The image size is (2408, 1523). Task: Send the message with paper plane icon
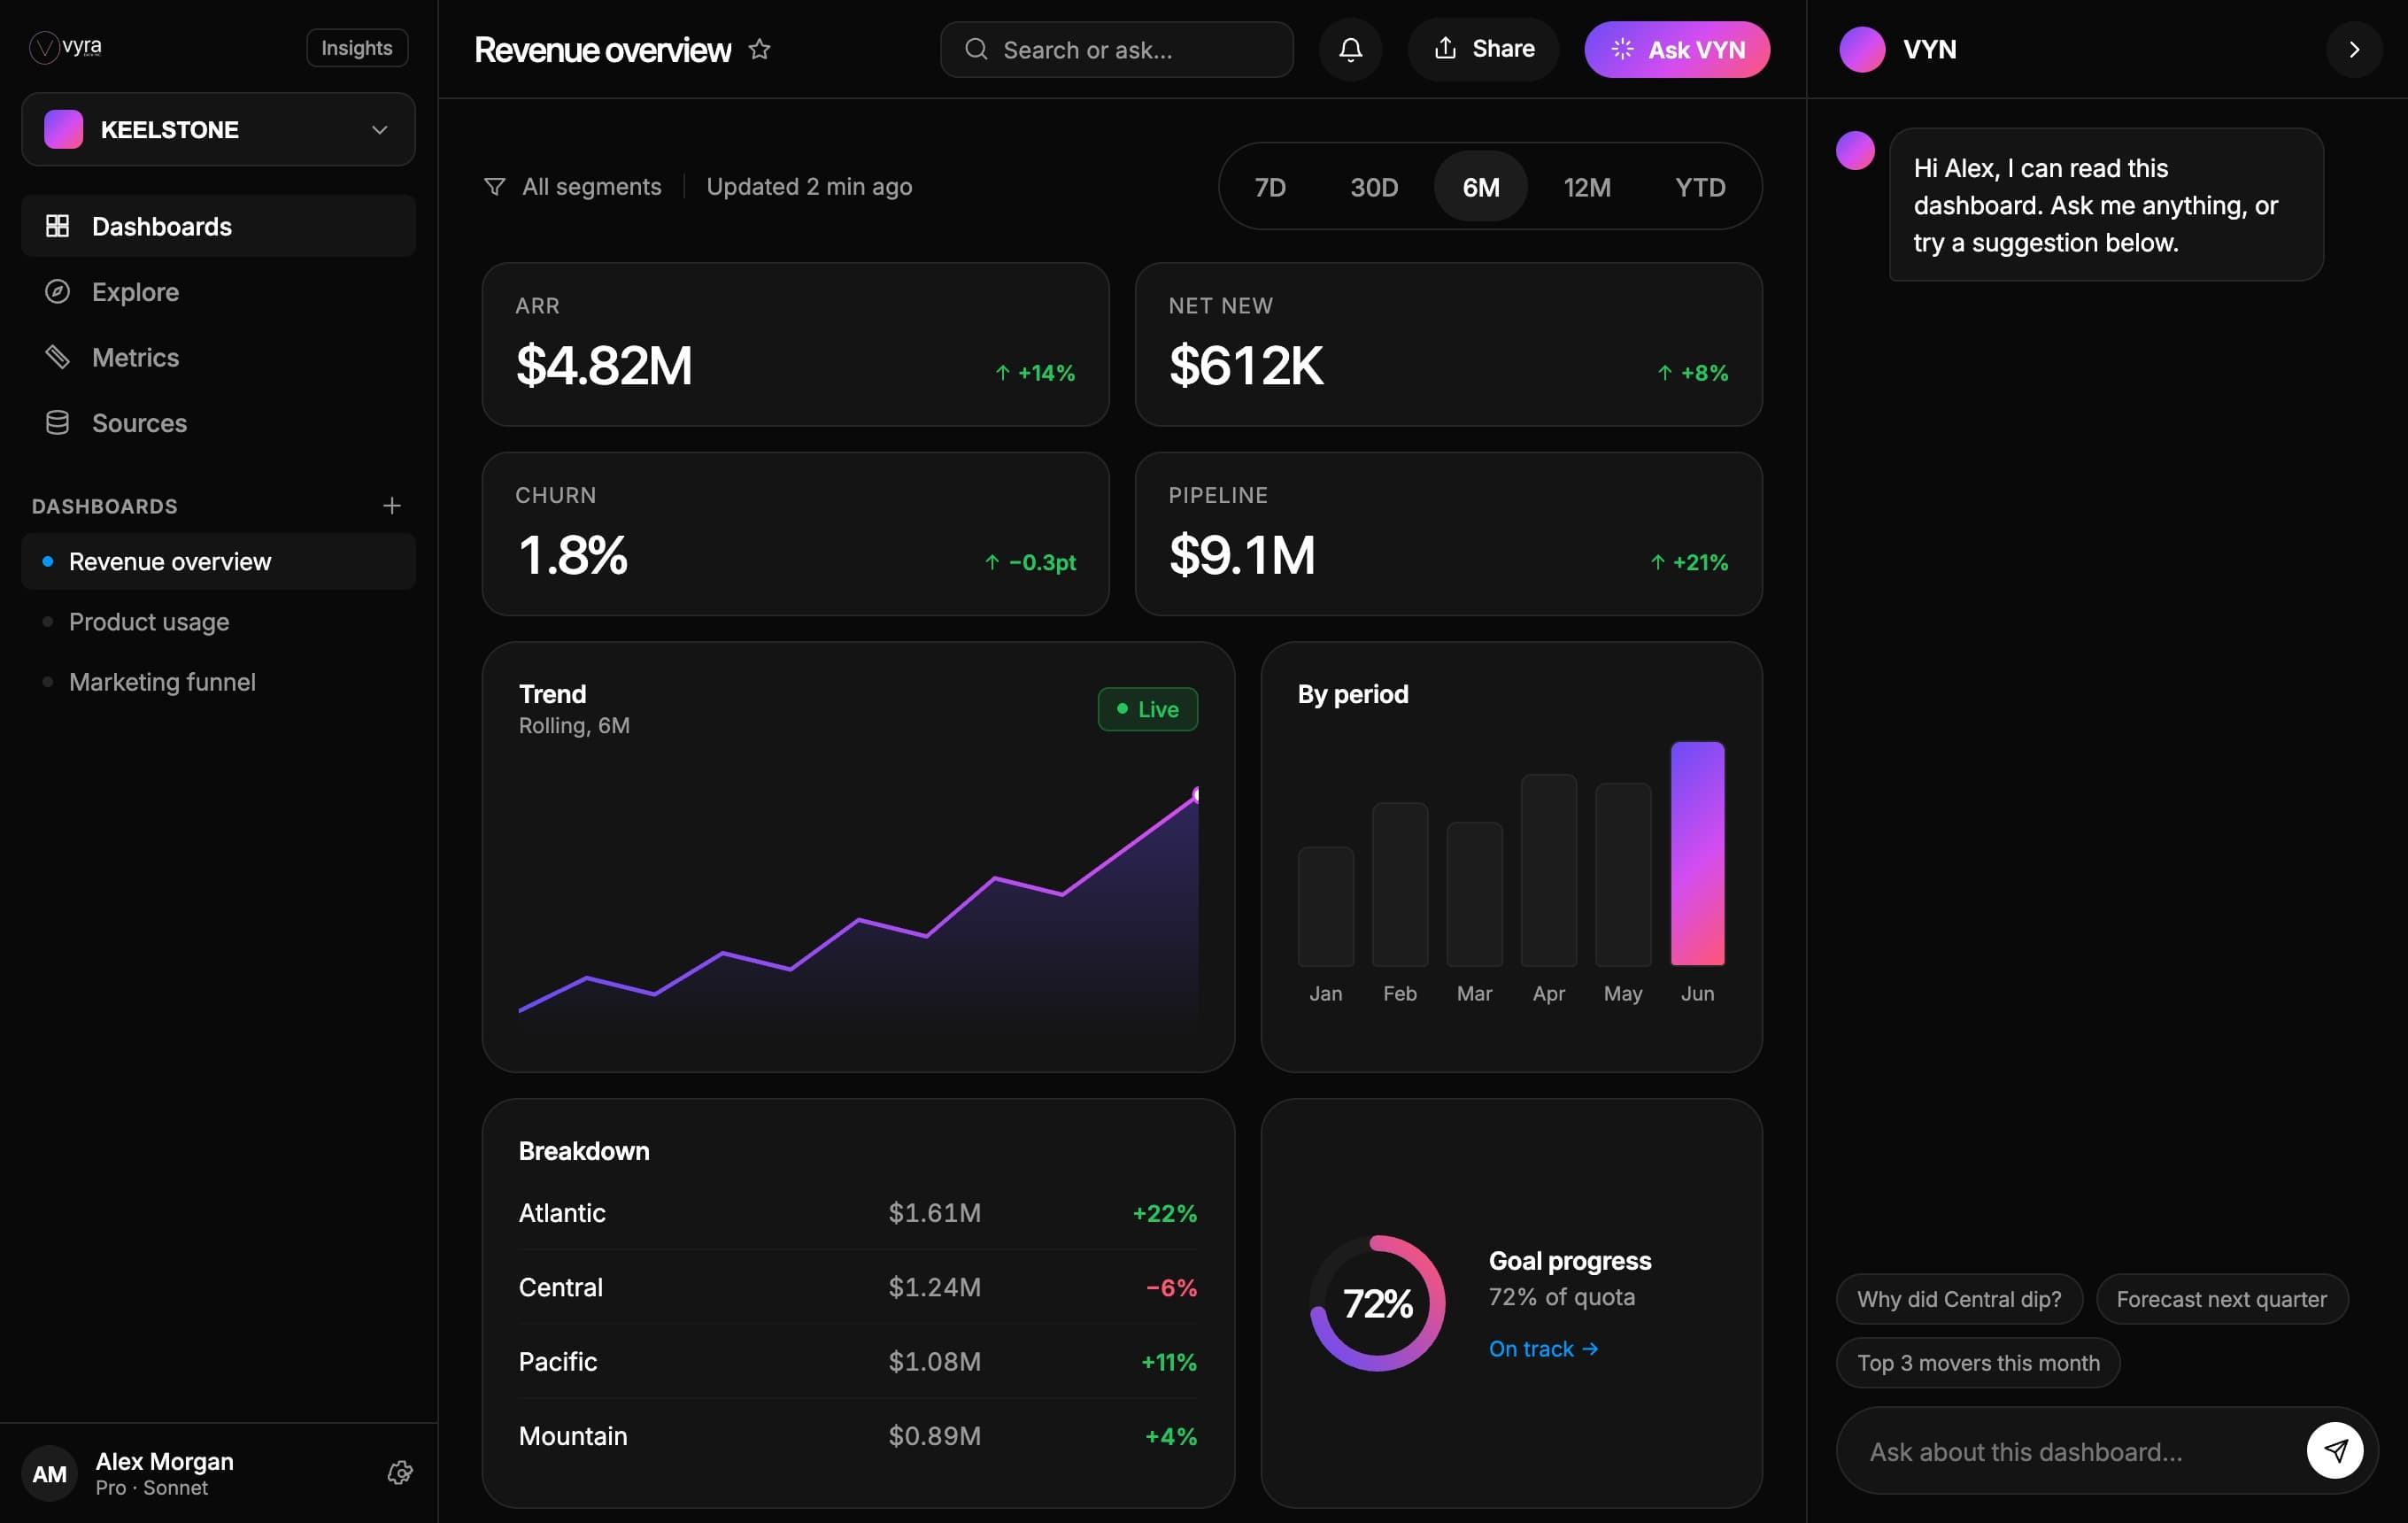[x=2335, y=1450]
